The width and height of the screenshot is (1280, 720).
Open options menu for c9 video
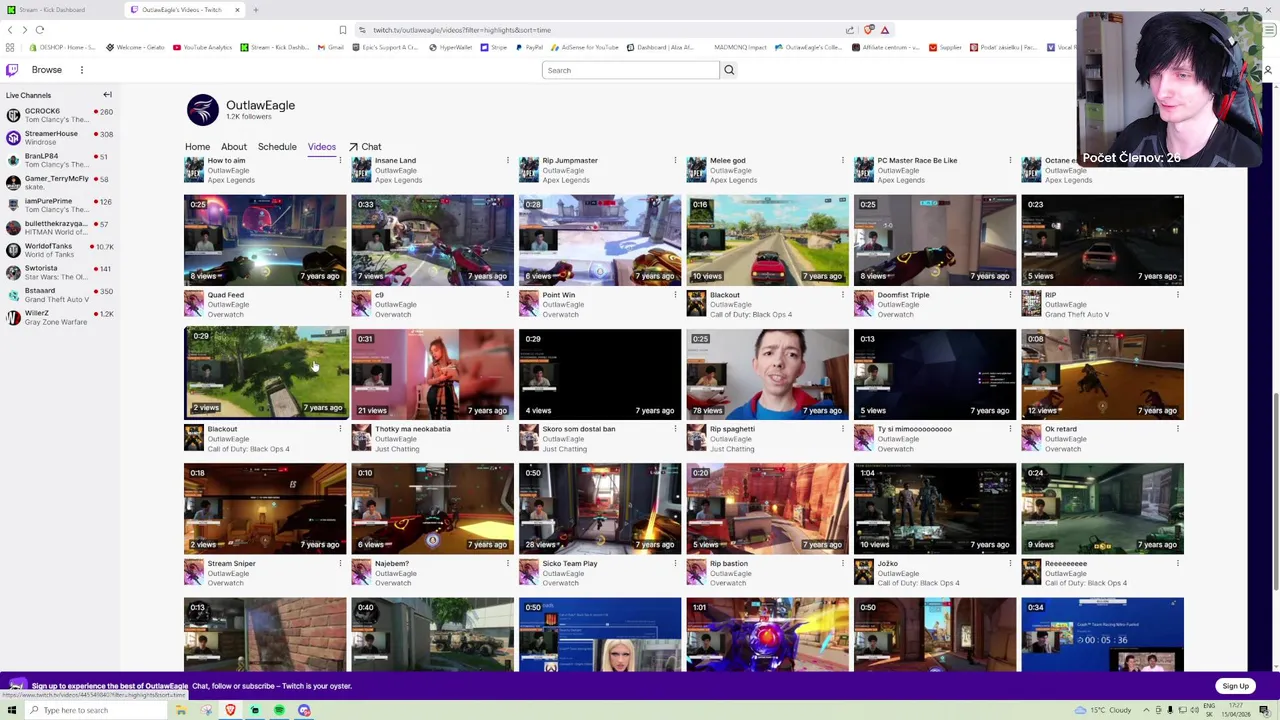tap(507, 295)
